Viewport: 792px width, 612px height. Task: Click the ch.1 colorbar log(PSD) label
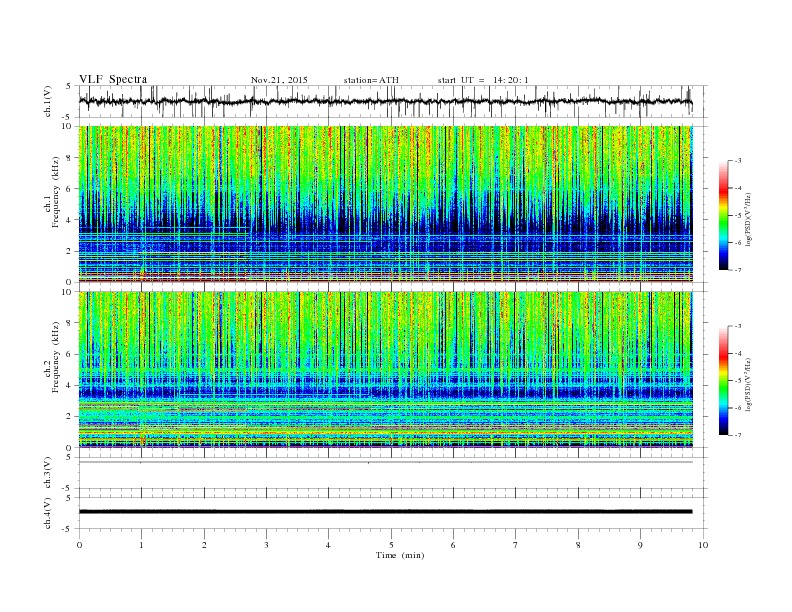pos(748,219)
